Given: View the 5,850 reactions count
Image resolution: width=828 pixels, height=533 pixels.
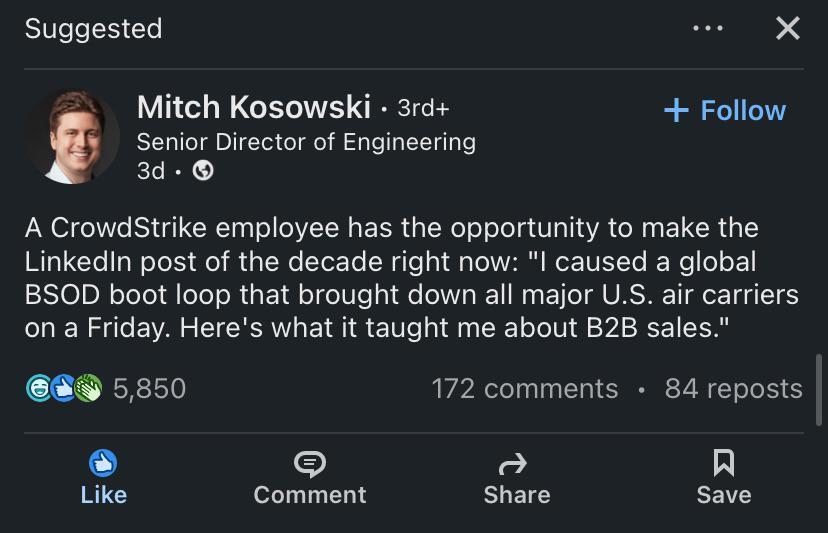Looking at the screenshot, I should [x=149, y=388].
